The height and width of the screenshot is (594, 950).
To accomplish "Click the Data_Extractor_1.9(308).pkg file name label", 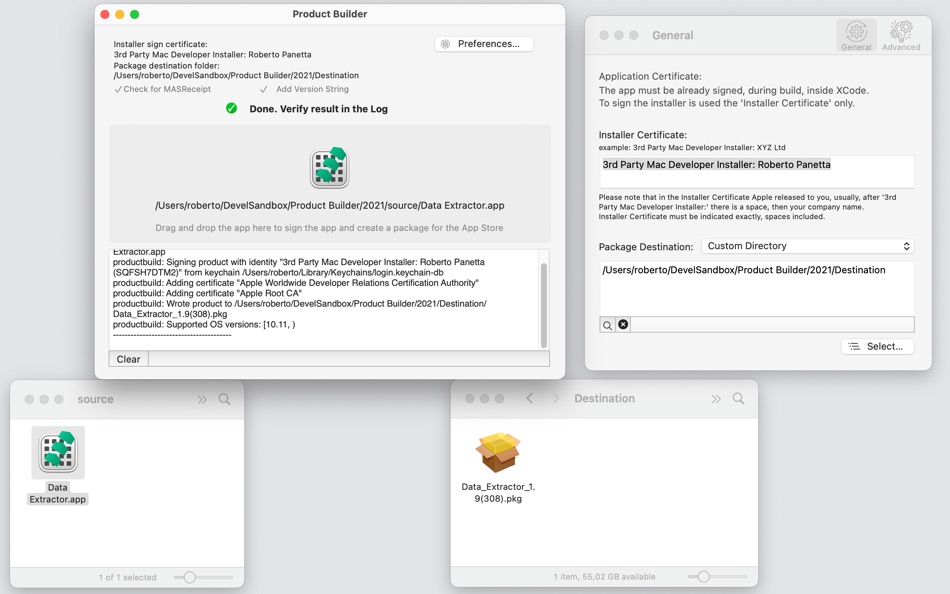I will click(498, 493).
